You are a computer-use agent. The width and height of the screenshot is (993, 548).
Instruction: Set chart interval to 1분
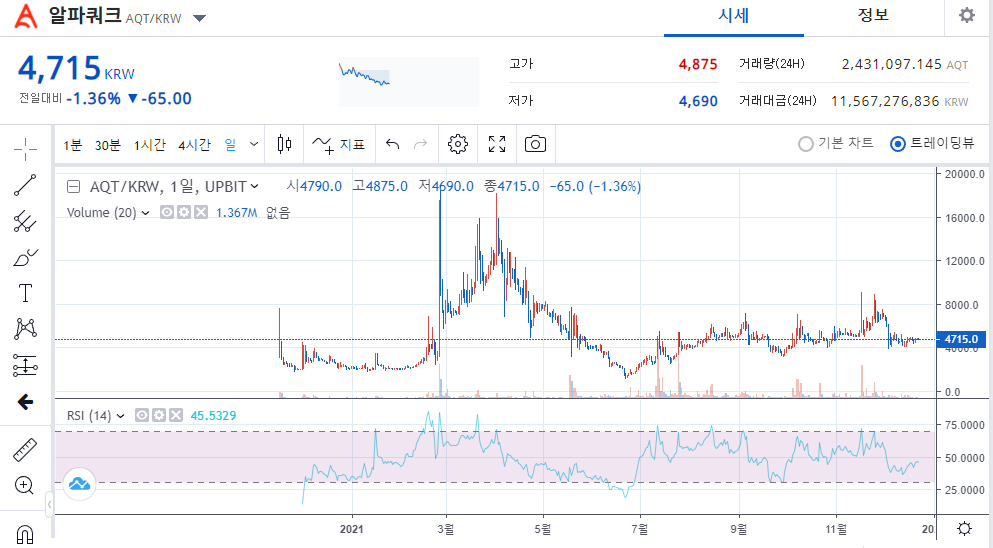tap(73, 145)
